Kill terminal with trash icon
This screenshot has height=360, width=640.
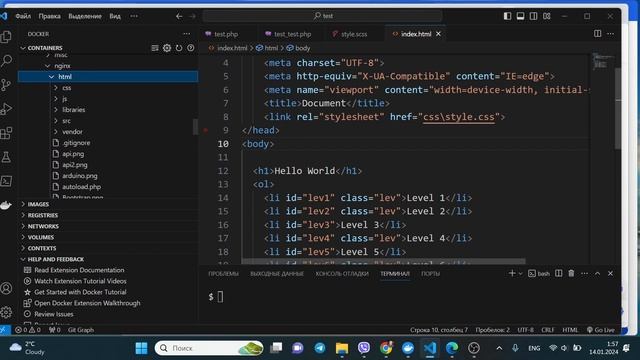tap(571, 273)
